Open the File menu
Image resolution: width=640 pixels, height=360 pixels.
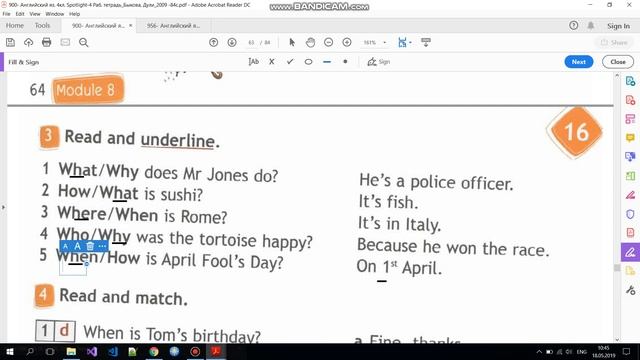click(7, 14)
